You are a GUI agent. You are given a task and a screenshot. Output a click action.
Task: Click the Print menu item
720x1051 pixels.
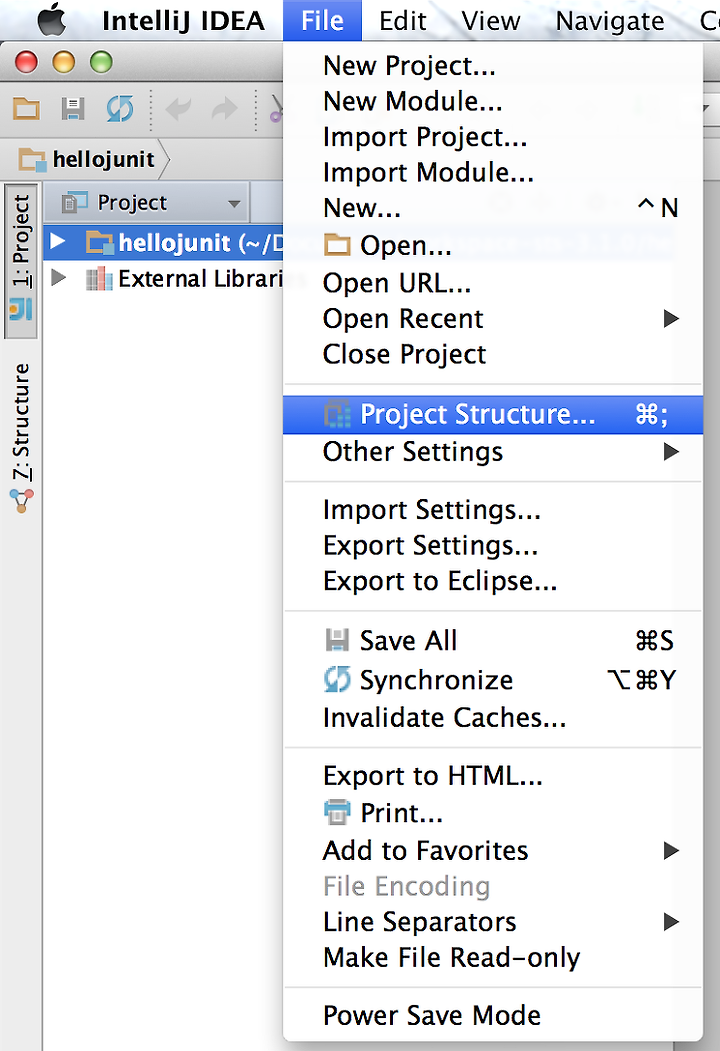(400, 813)
